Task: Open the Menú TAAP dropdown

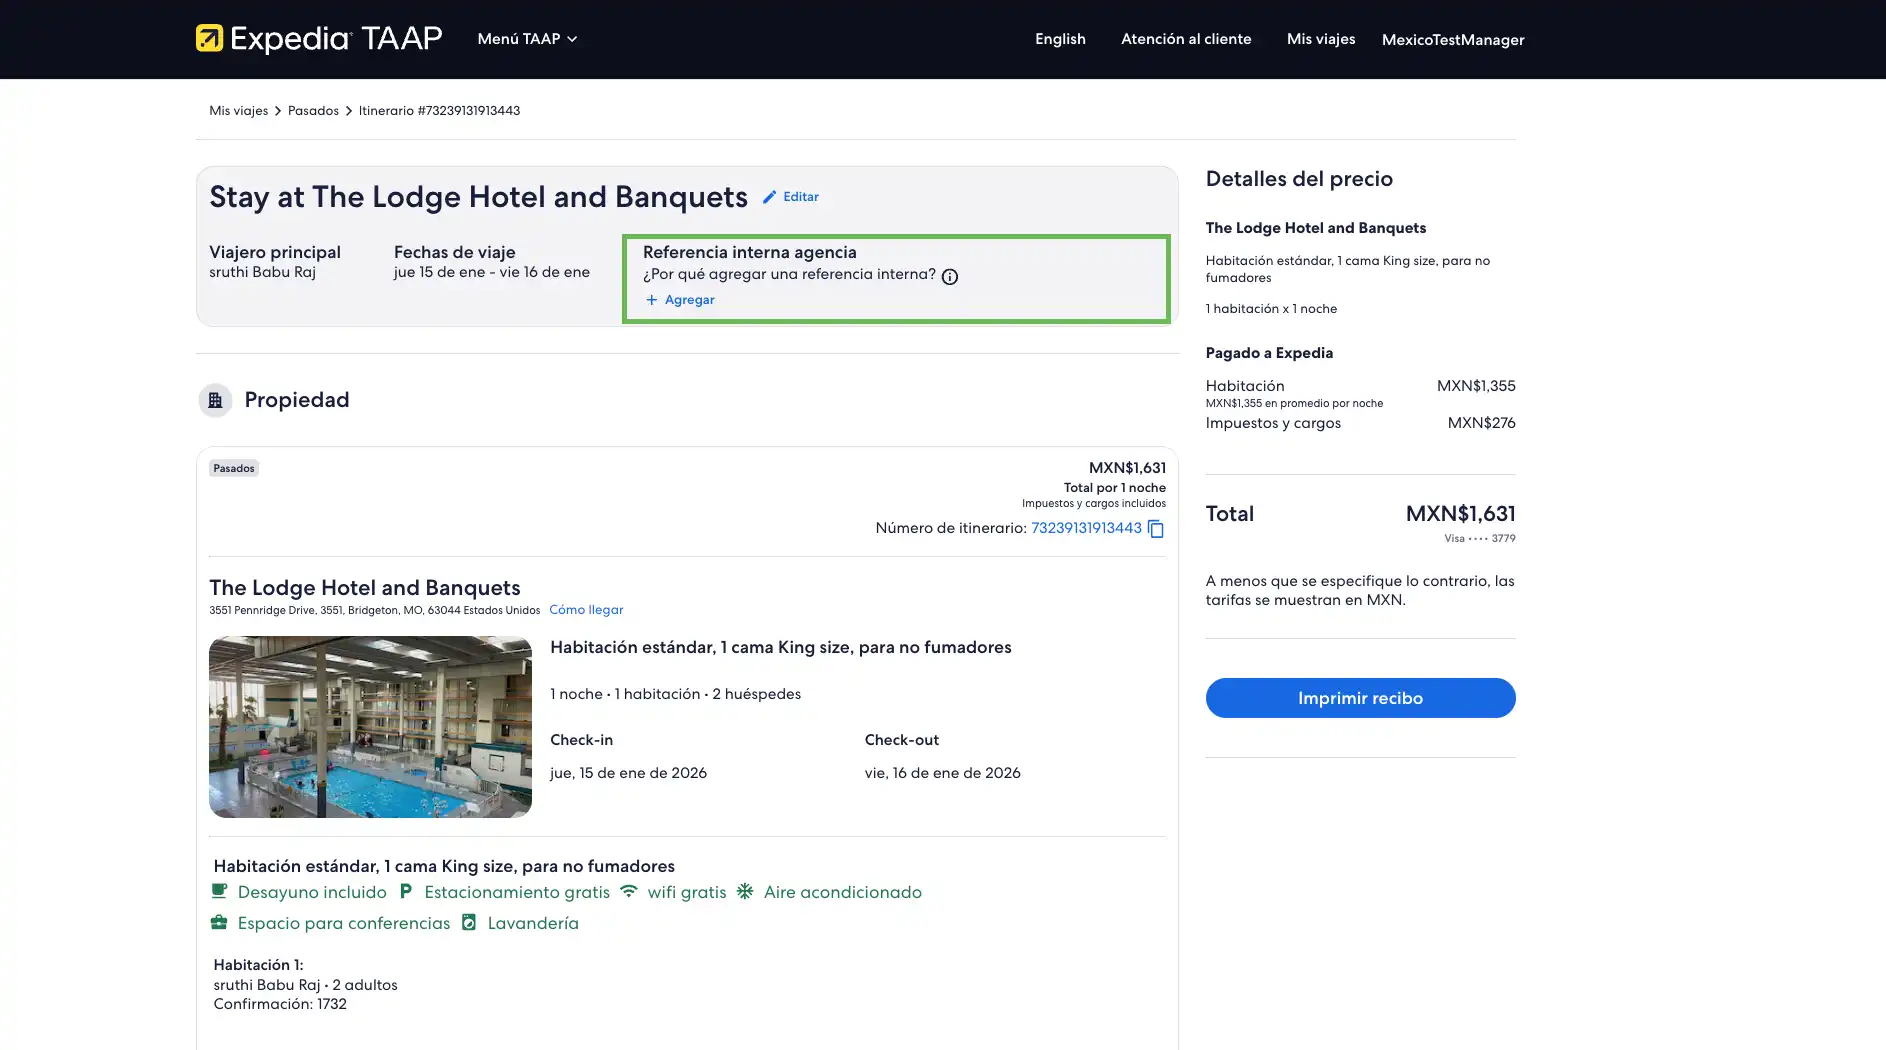Action: 527,39
